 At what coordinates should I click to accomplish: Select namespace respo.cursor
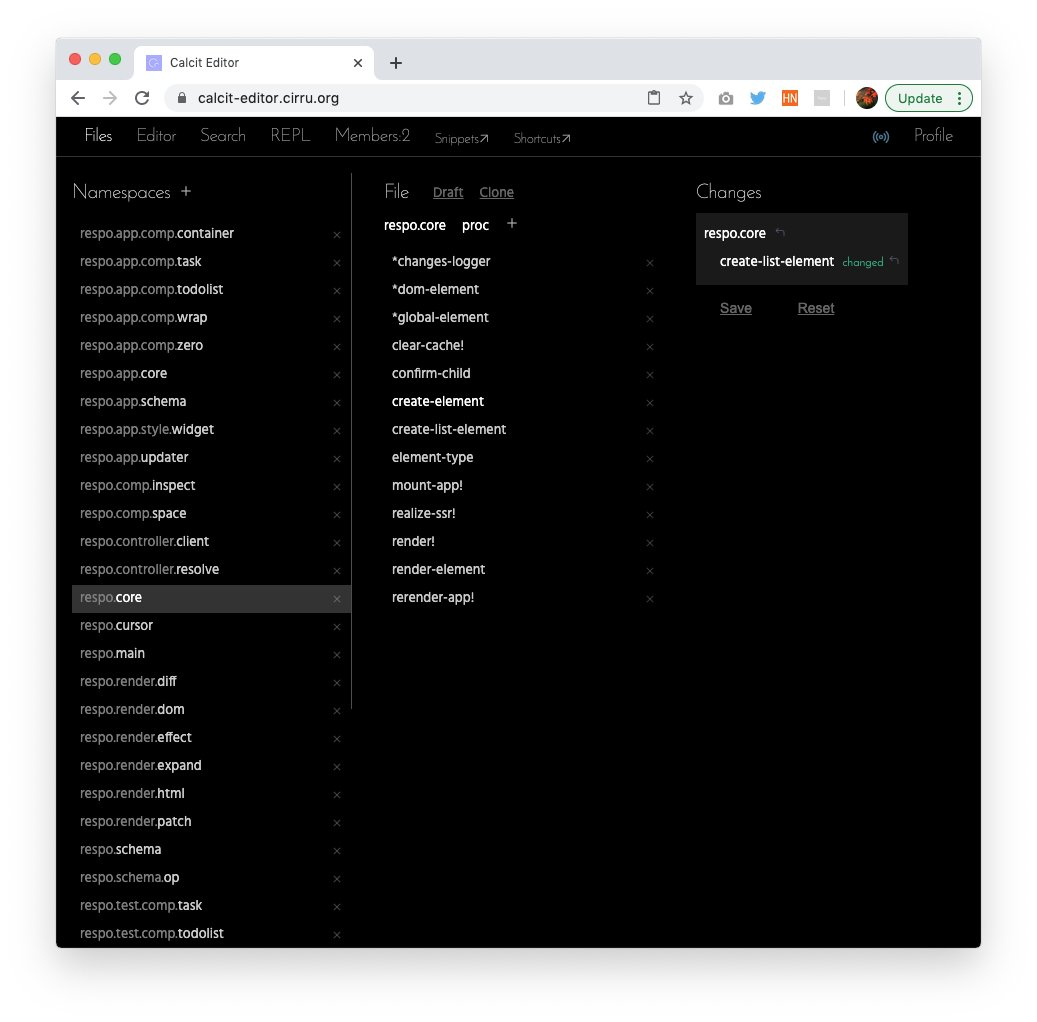211,626
